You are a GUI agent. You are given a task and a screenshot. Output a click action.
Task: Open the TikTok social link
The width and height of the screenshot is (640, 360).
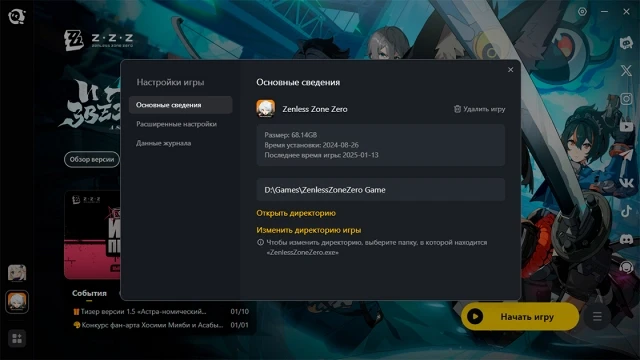point(626,211)
